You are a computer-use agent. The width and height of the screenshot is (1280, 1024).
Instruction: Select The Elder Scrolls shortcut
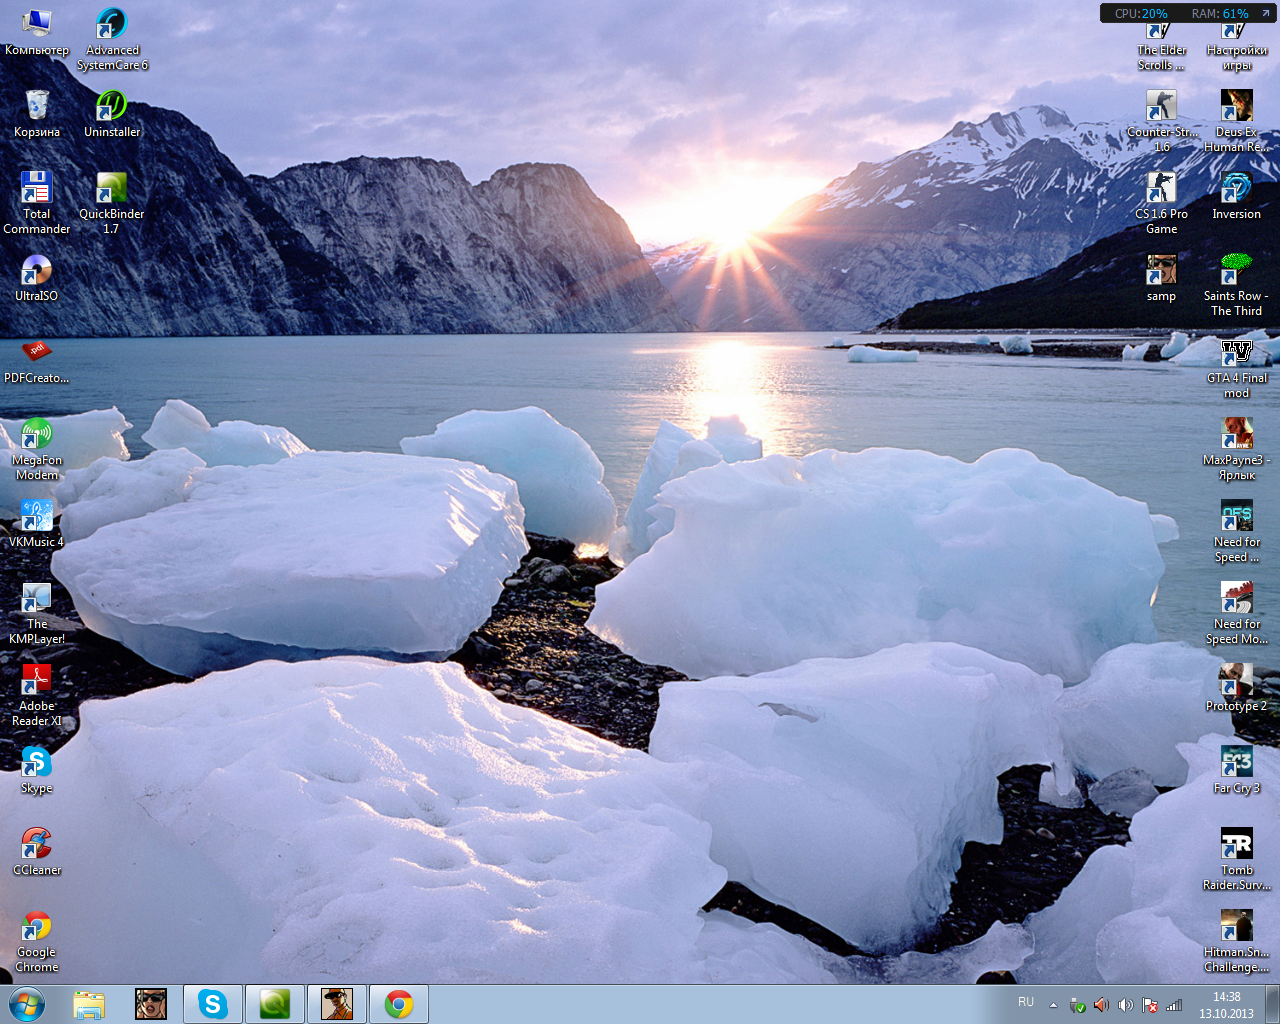1161,48
